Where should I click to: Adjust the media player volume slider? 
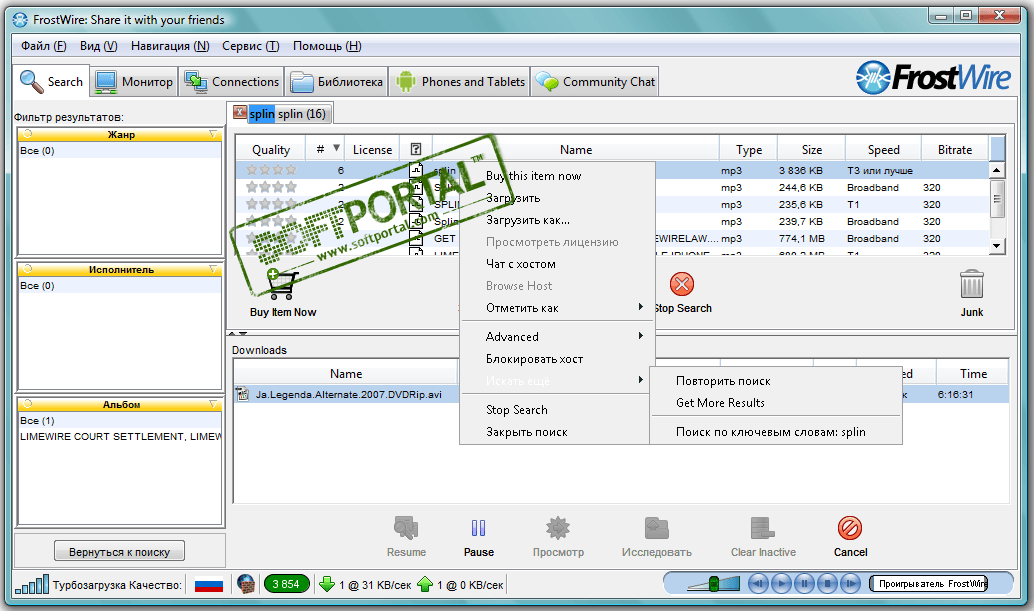(714, 583)
